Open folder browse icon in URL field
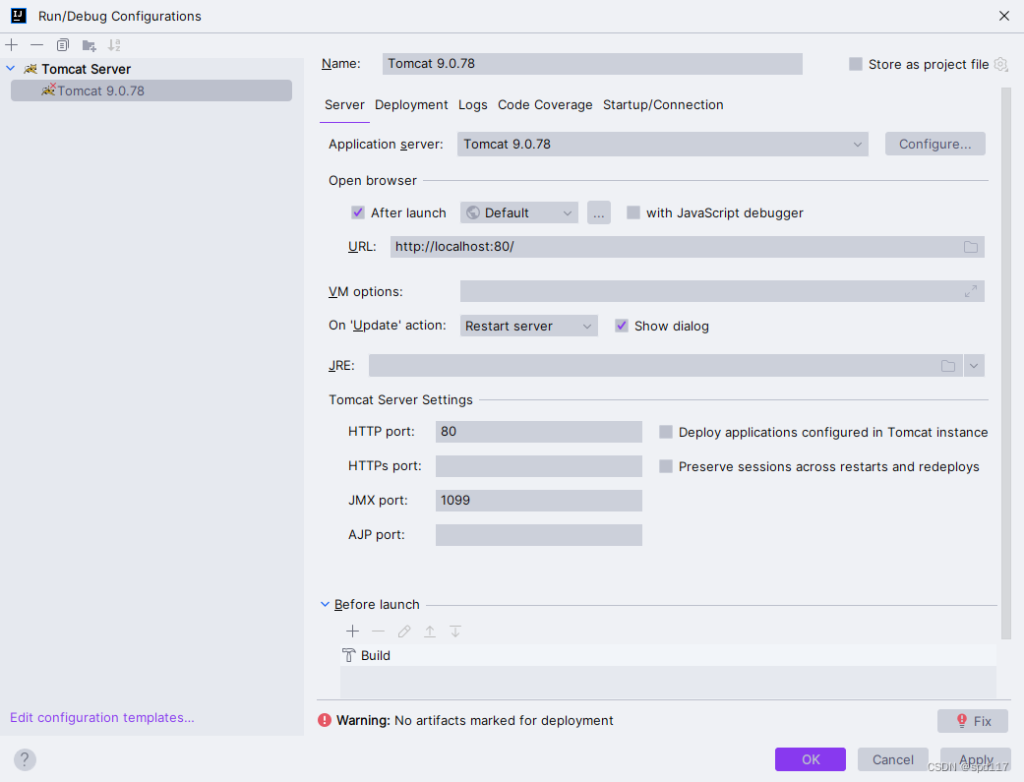This screenshot has height=782, width=1024. pos(970,247)
